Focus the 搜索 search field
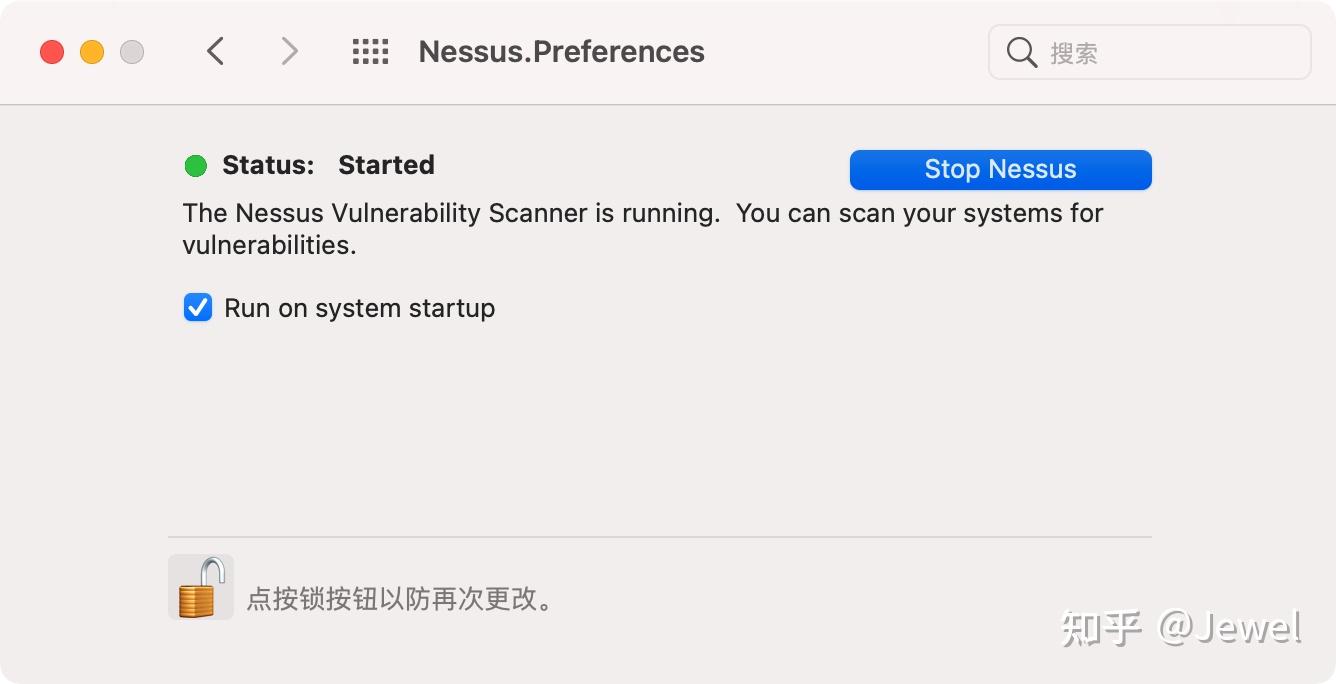 click(x=1170, y=52)
